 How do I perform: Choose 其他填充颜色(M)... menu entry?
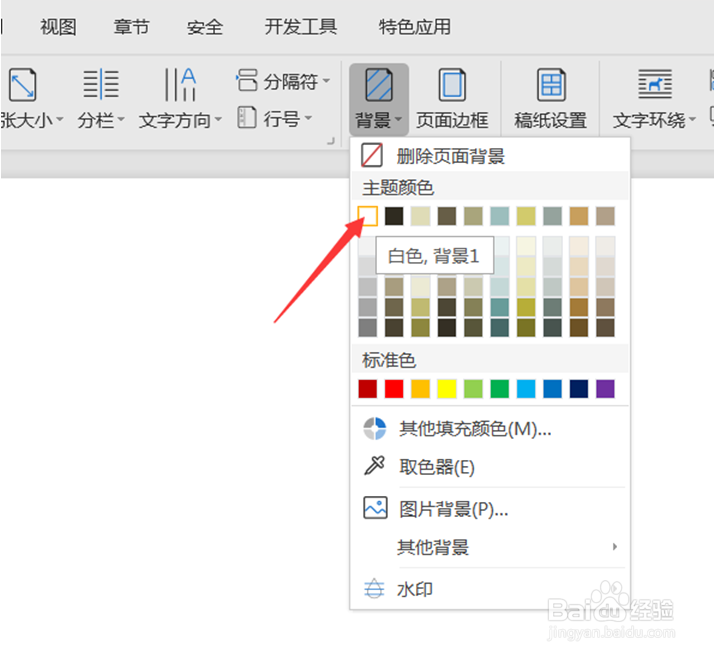pyautogui.click(x=490, y=428)
